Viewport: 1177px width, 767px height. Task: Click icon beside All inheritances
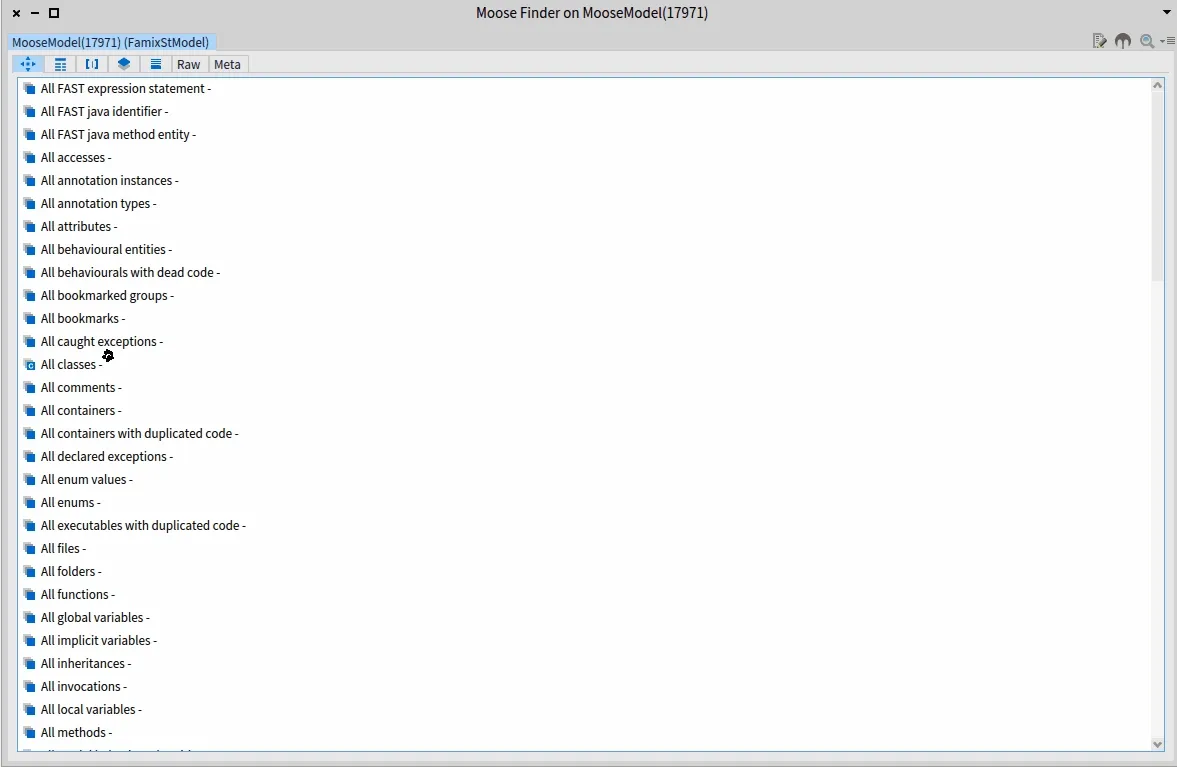29,663
